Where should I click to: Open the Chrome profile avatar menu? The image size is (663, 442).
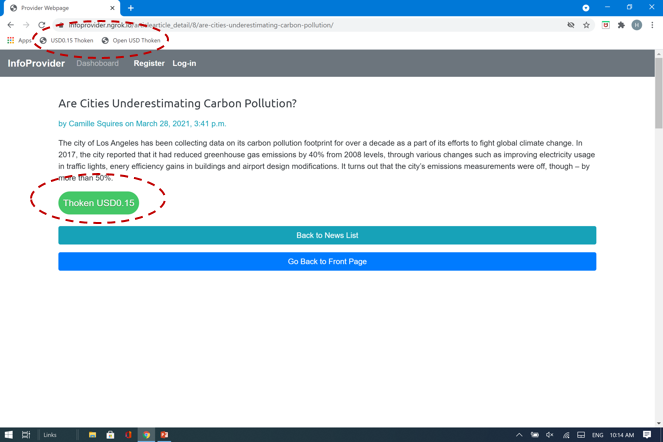[x=636, y=25]
